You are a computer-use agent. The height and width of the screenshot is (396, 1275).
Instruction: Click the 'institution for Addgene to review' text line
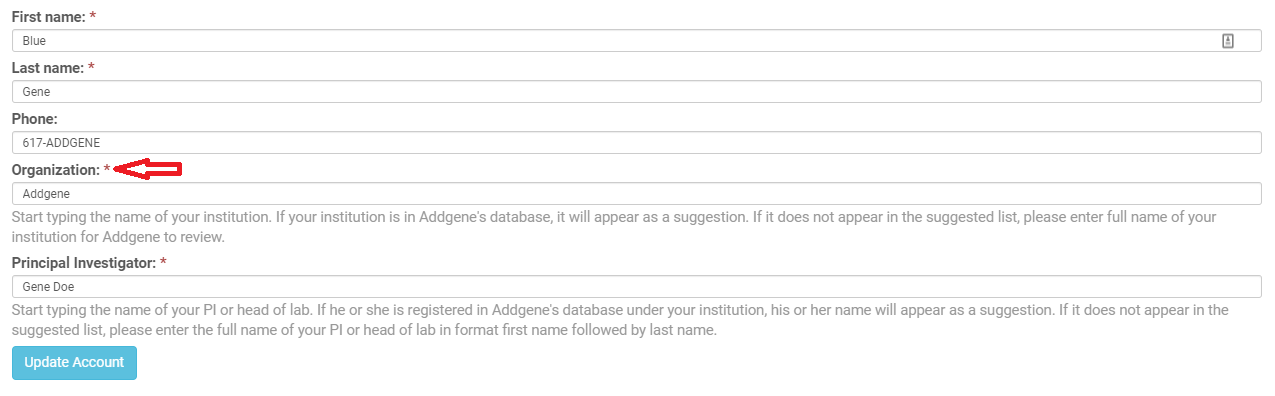[x=118, y=237]
